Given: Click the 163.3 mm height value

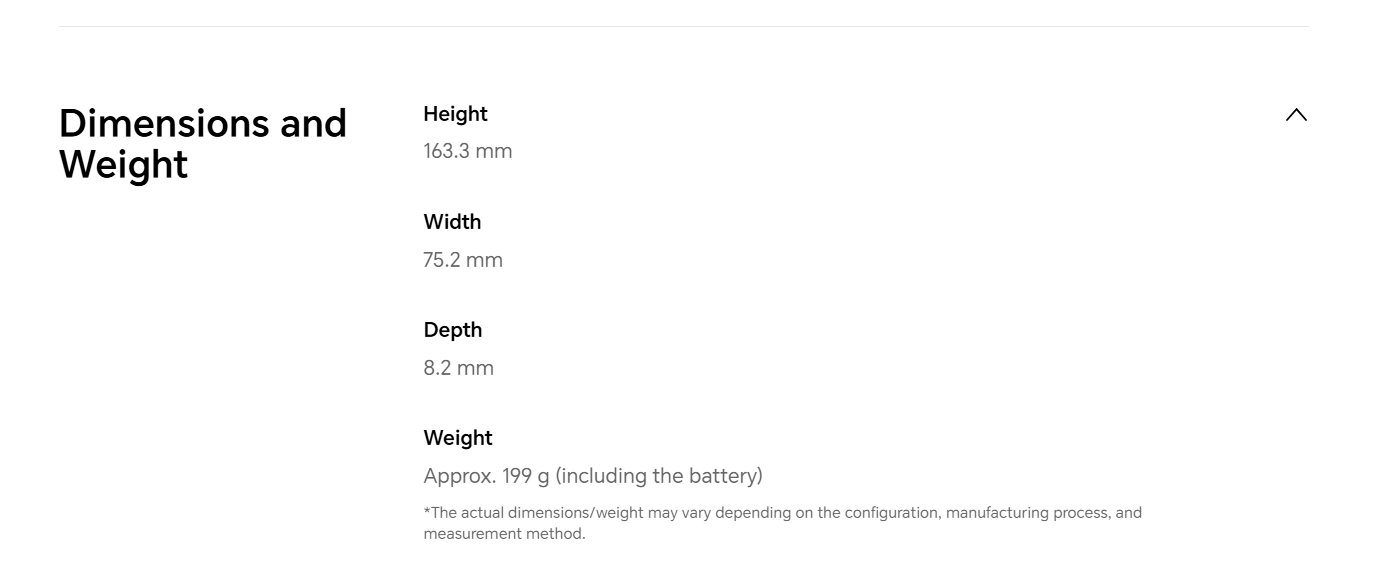Looking at the screenshot, I should click(x=467, y=152).
